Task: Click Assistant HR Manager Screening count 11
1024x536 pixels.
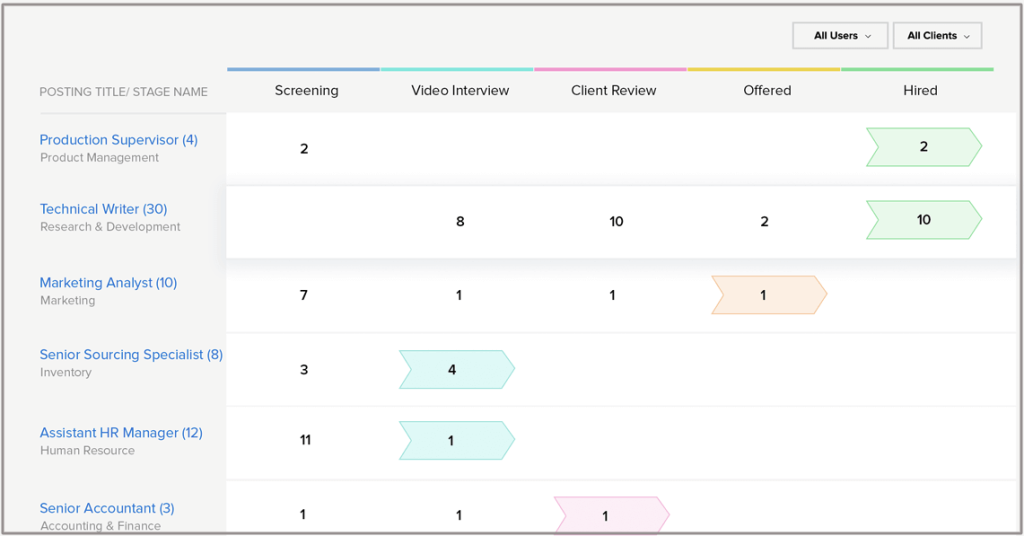Action: tap(305, 440)
